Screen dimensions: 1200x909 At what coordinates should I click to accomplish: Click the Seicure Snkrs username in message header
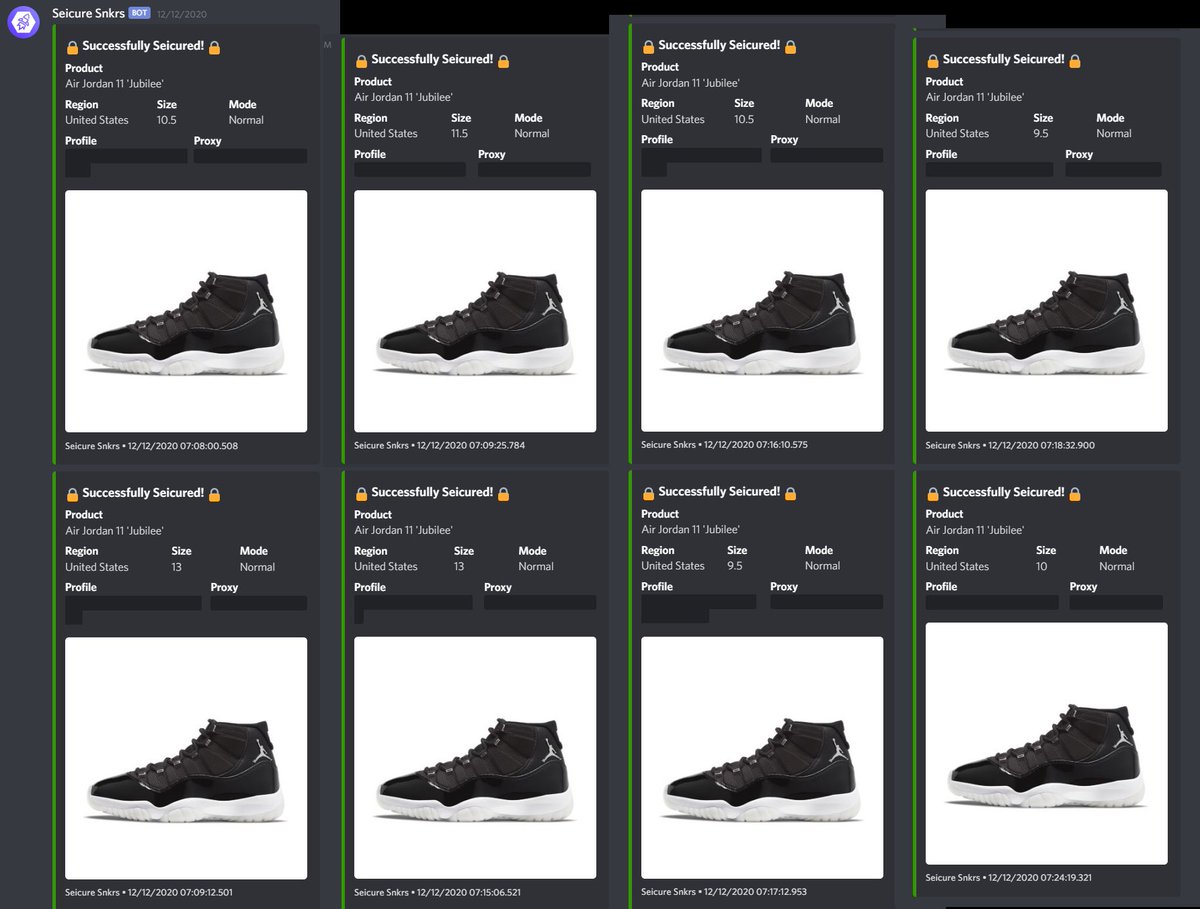point(88,14)
